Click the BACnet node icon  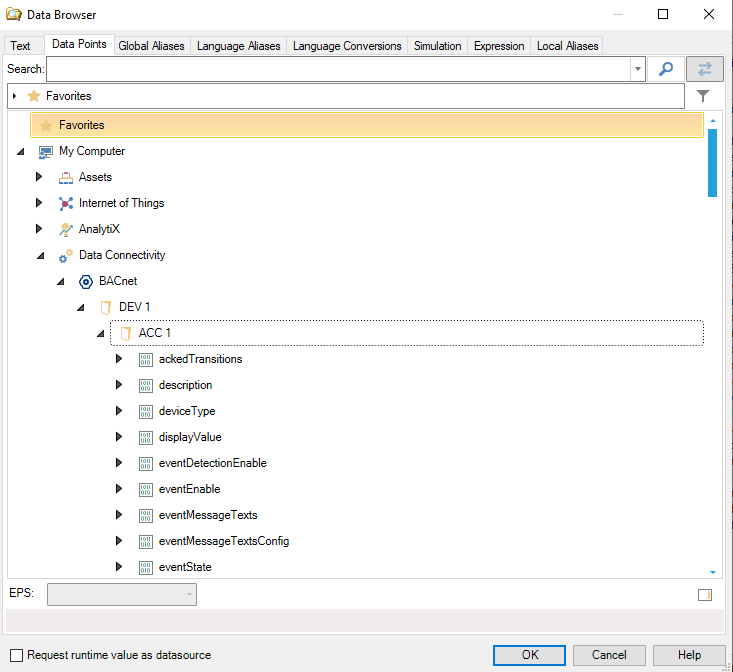86,281
